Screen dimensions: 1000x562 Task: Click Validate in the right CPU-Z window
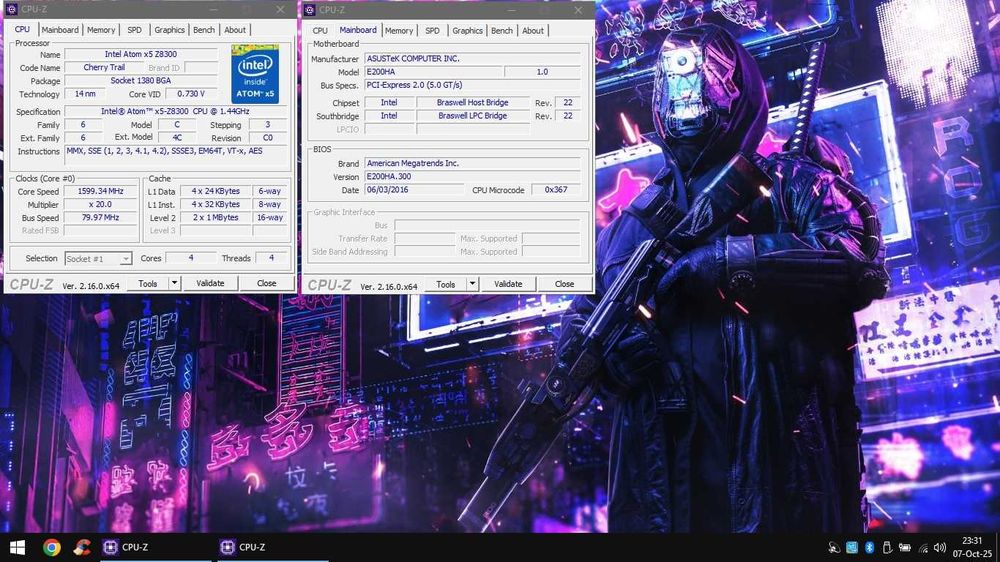click(x=508, y=284)
